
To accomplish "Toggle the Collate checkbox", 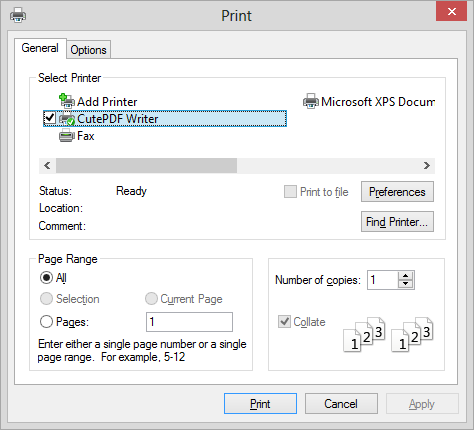I will (284, 322).
